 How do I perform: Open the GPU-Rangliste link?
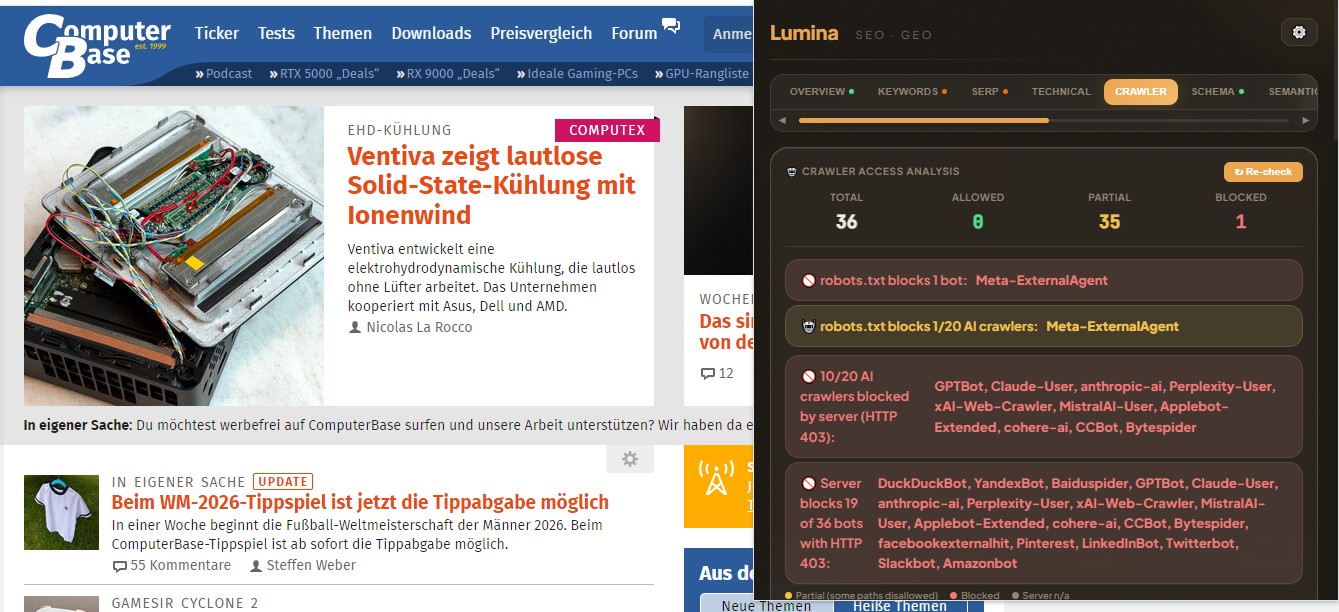pyautogui.click(x=702, y=73)
